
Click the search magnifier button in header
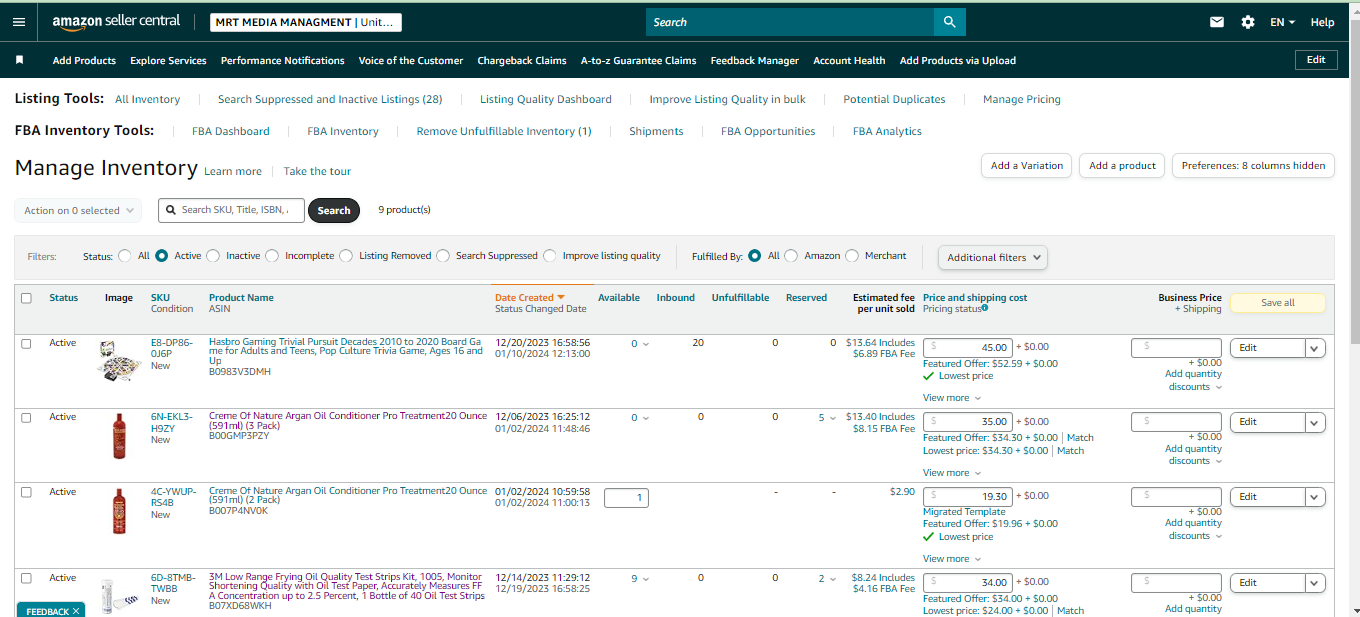pos(949,22)
